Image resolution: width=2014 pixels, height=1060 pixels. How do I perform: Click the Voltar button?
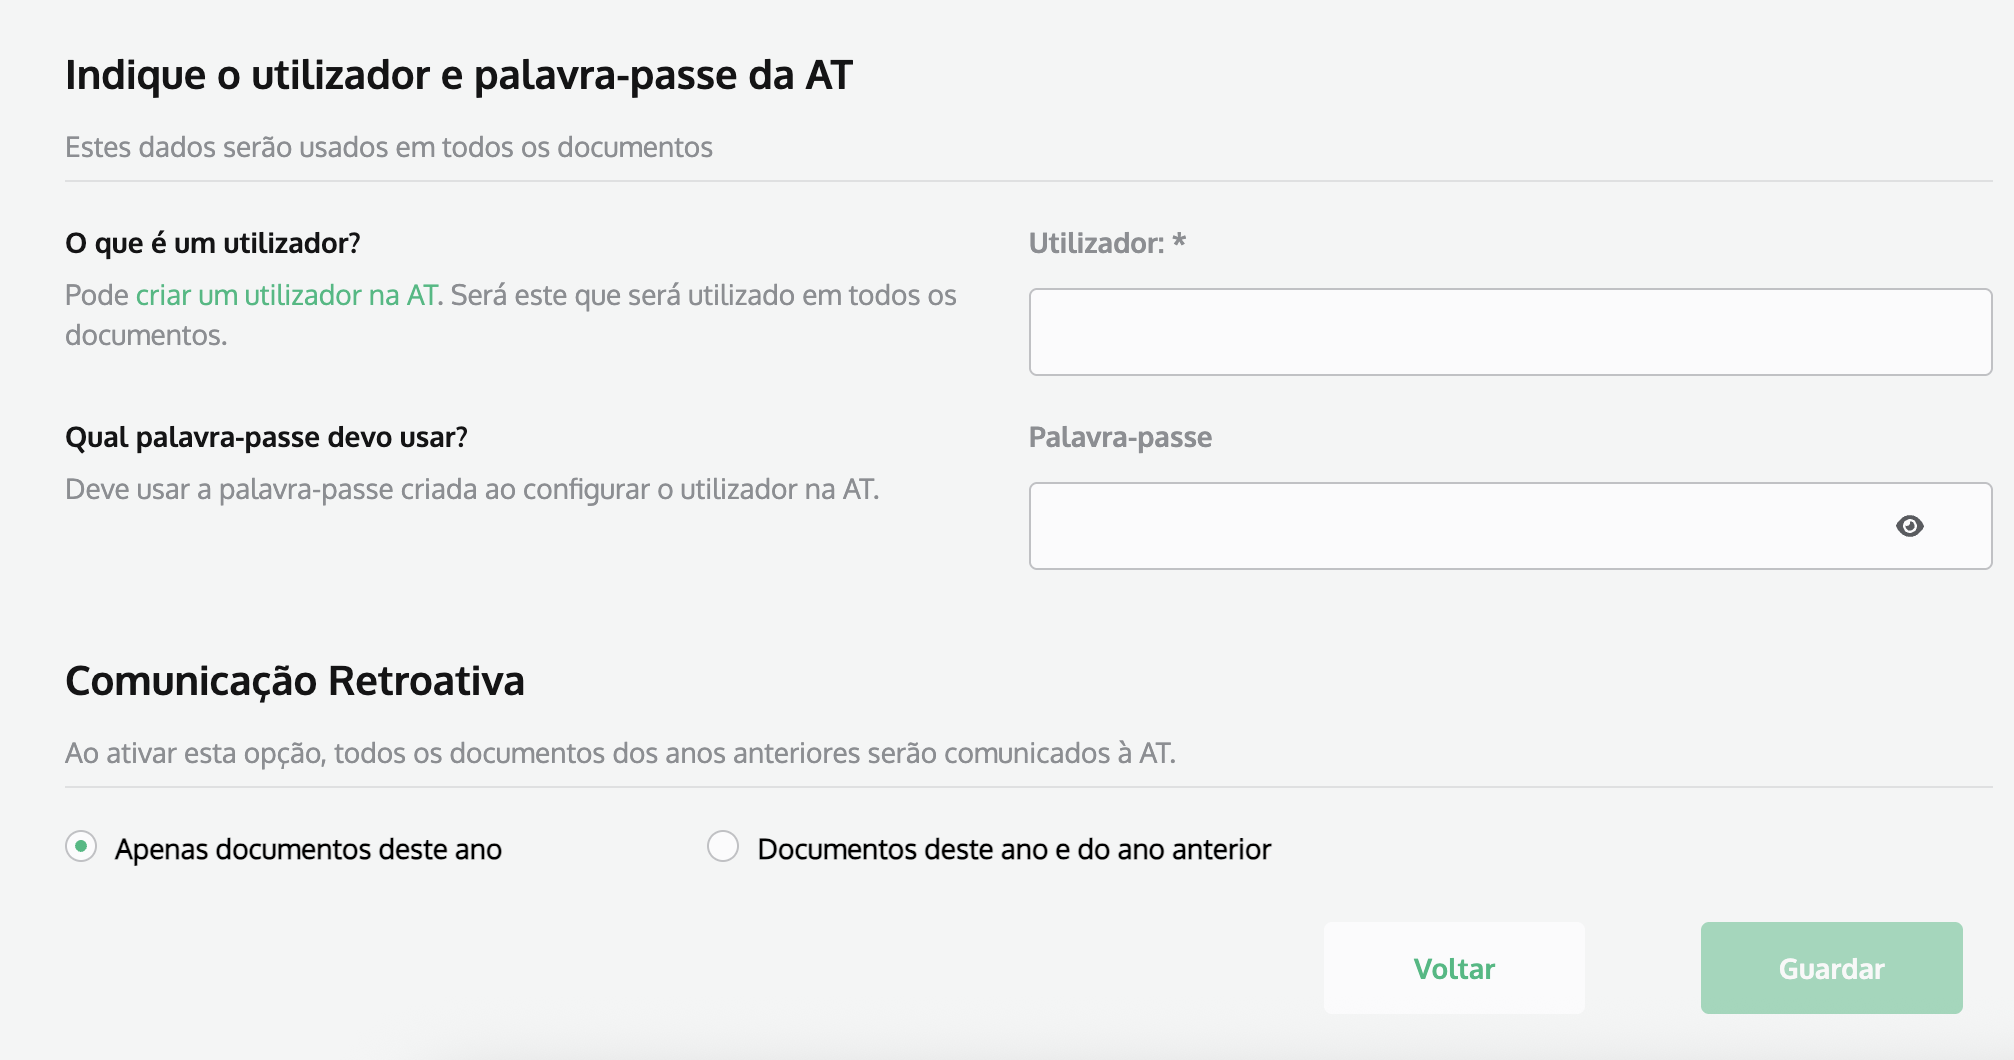[1454, 968]
